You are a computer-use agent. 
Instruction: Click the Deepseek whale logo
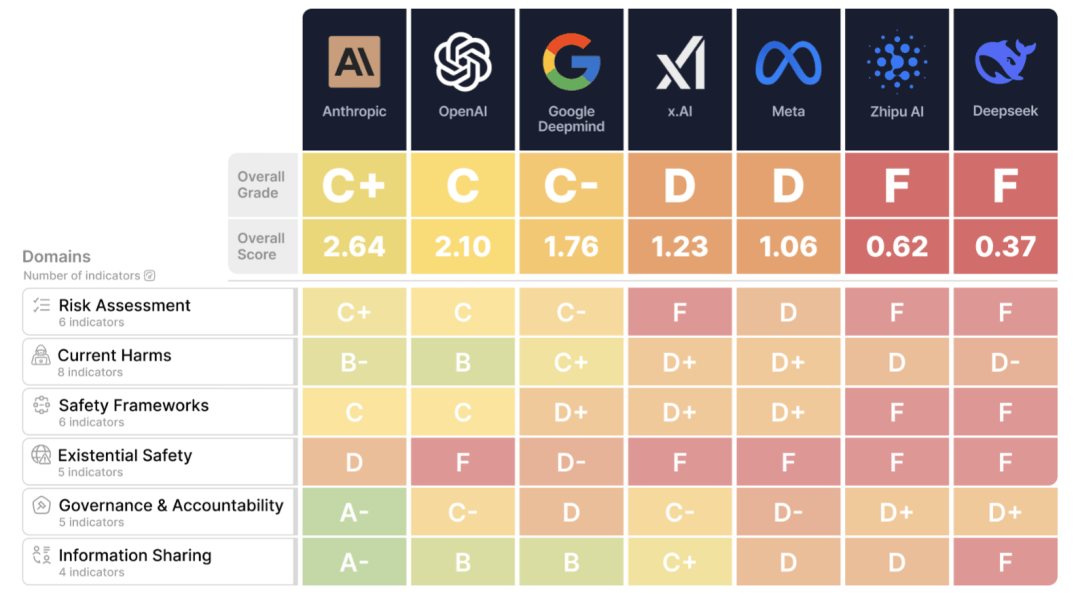coord(1005,62)
